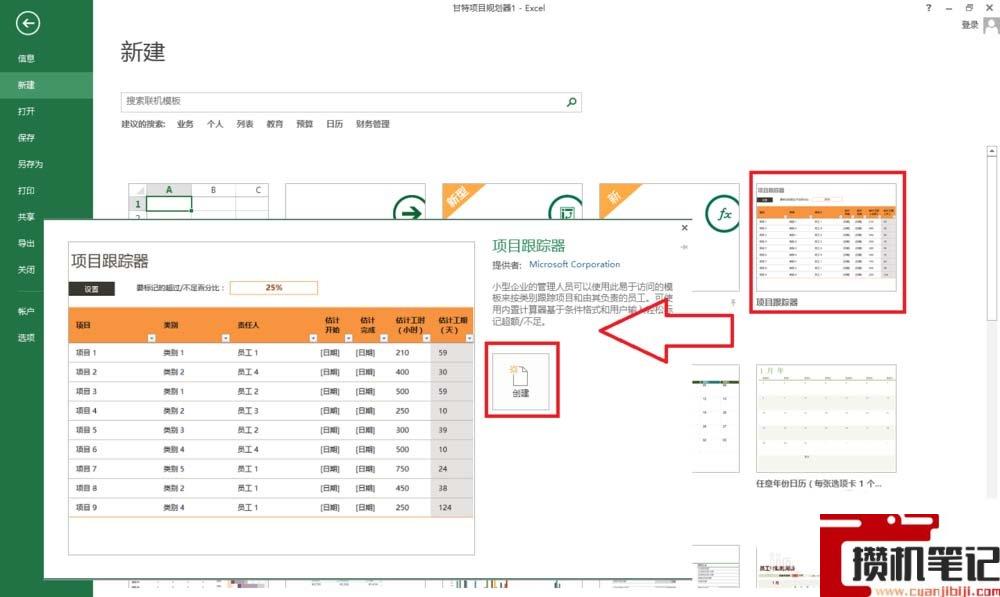This screenshot has height=597, width=1000.
Task: Click the cell '项目 9' in preview
Action: pyautogui.click(x=86, y=508)
